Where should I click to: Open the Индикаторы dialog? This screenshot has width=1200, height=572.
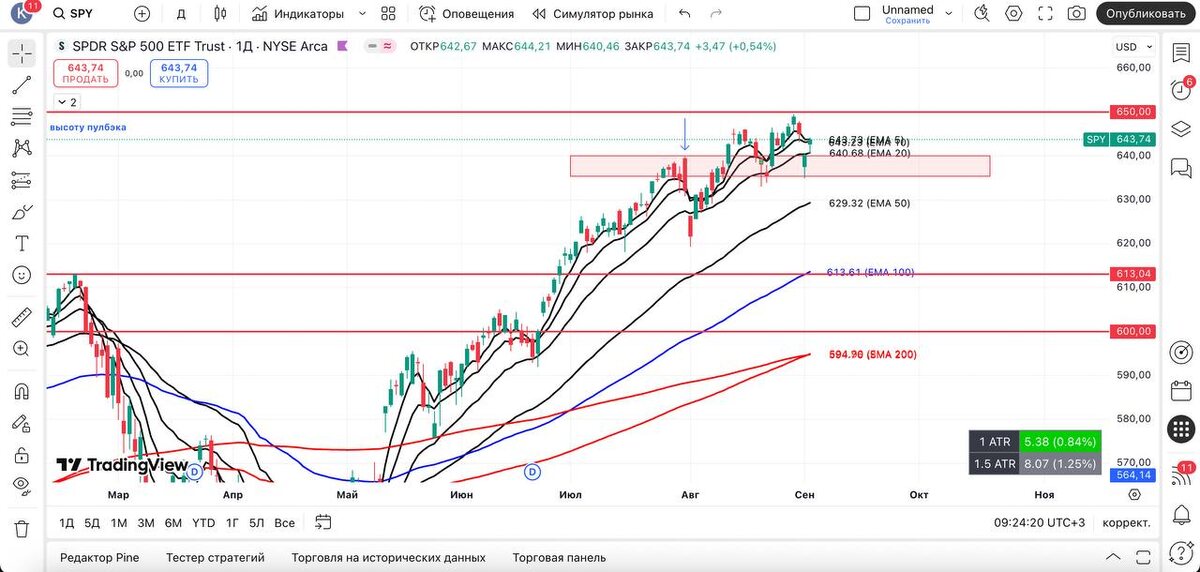pyautogui.click(x=298, y=14)
